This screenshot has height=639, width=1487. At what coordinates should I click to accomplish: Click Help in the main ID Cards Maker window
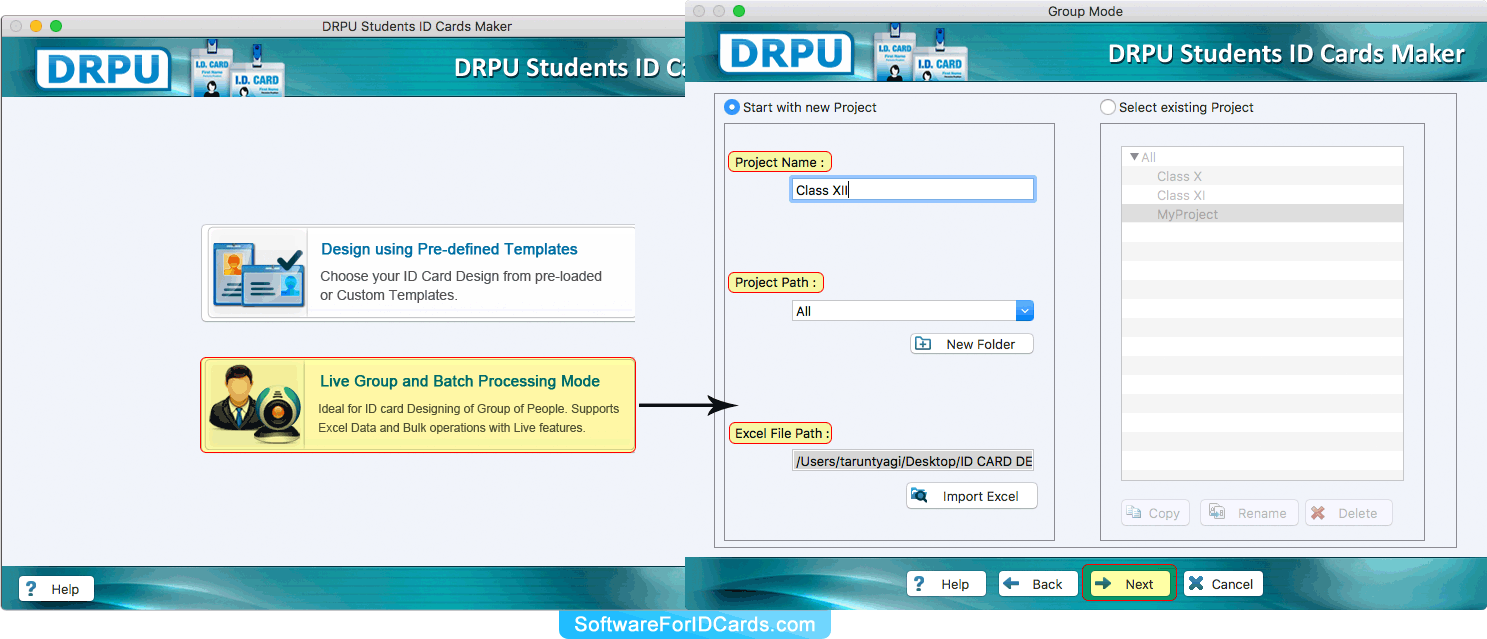point(56,589)
